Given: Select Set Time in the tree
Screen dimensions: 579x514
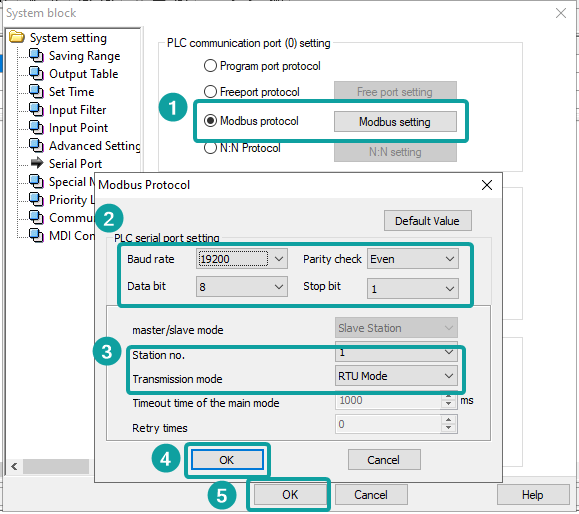Looking at the screenshot, I should 72,92.
